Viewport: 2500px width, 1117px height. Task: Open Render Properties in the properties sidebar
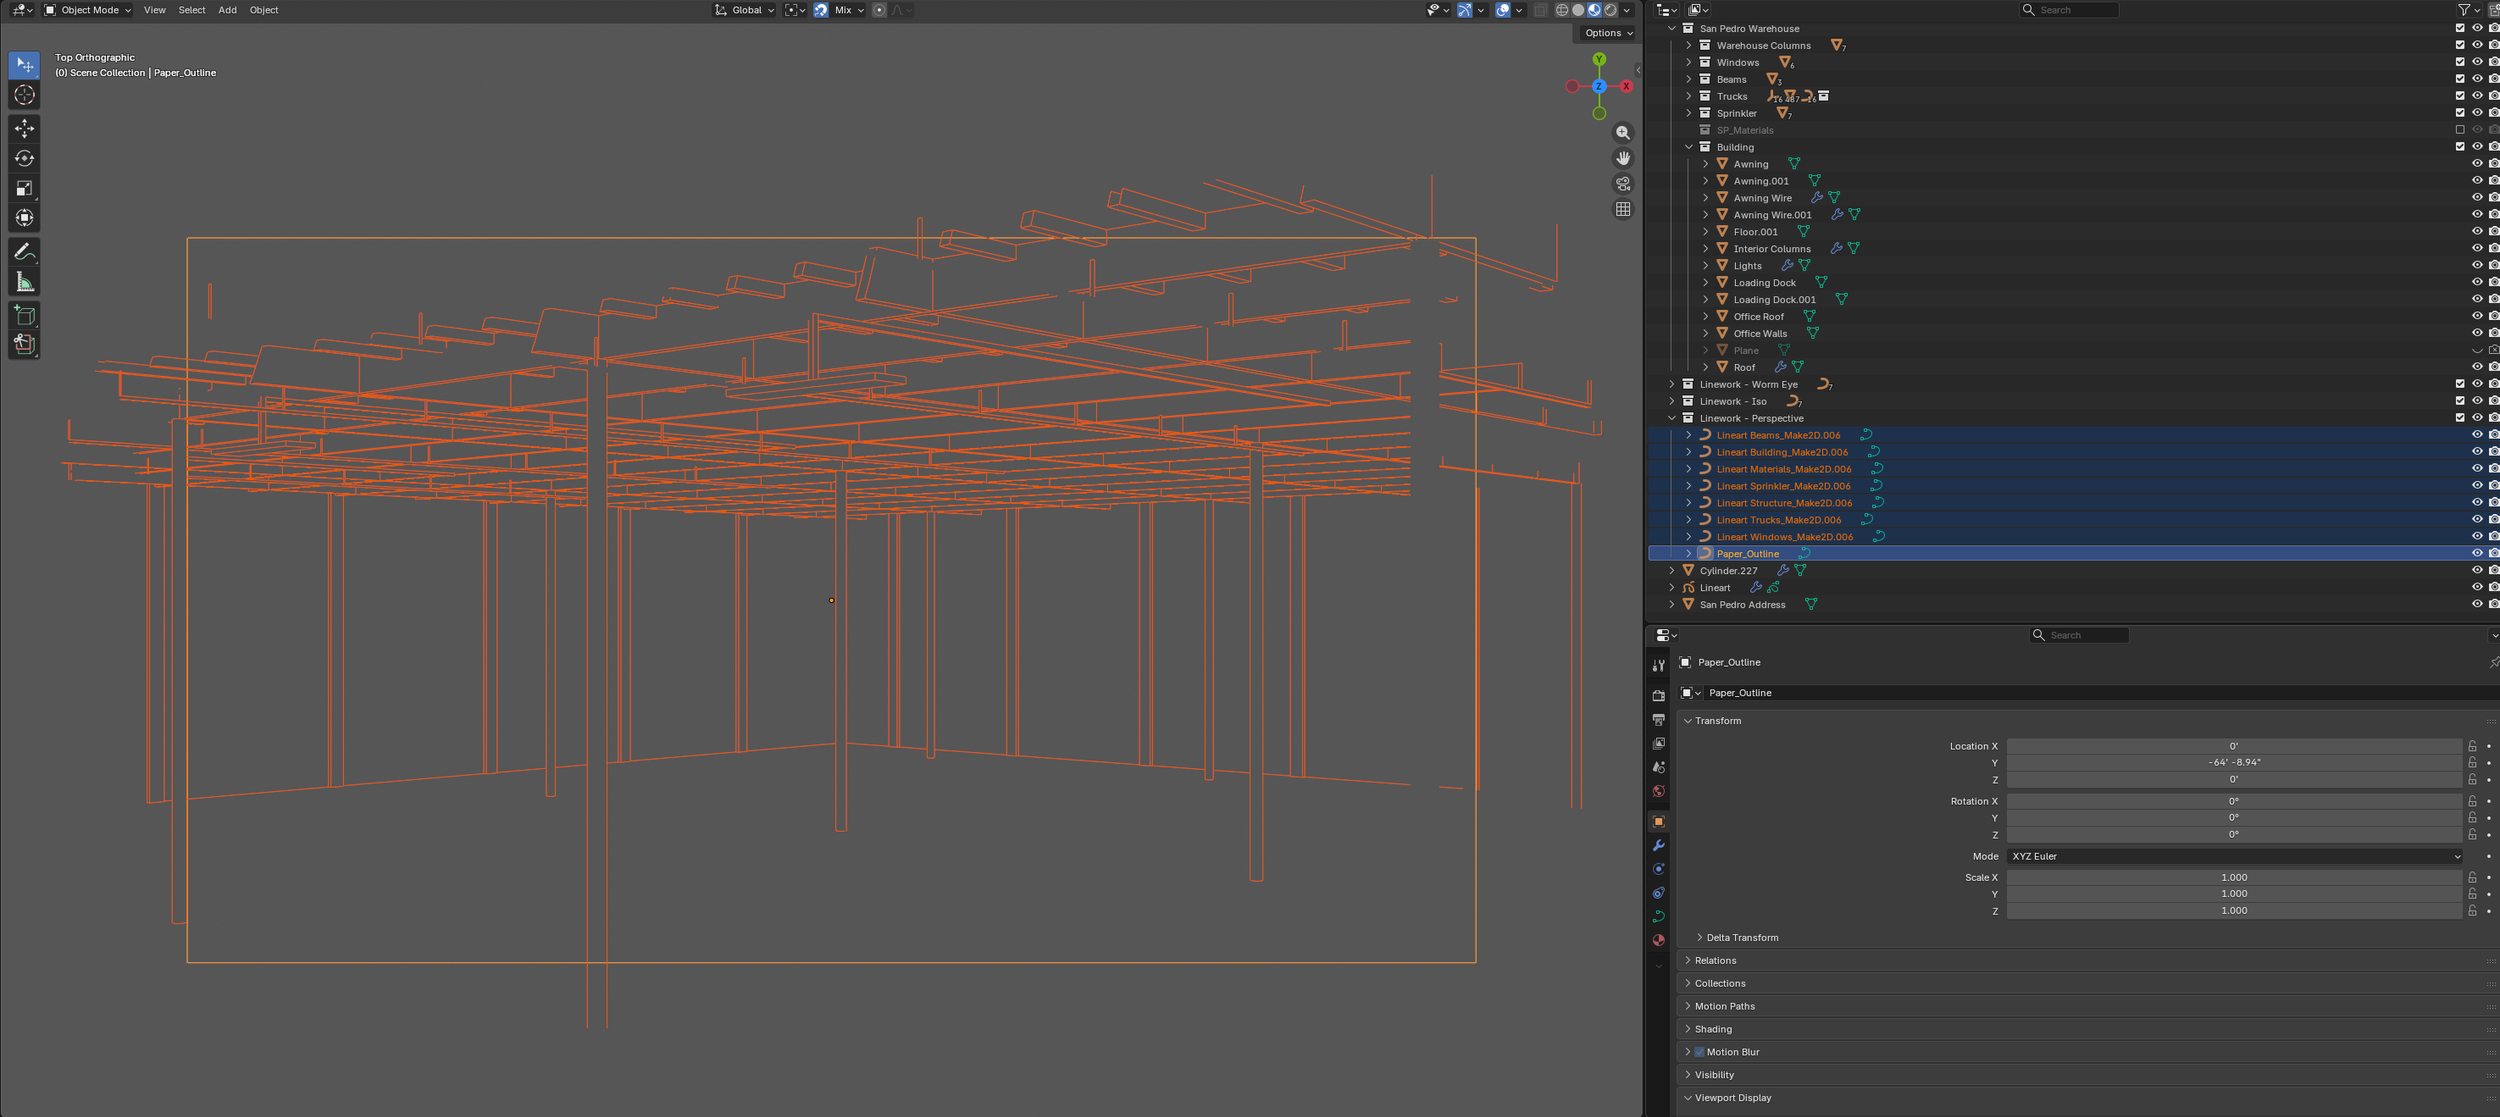point(1659,695)
